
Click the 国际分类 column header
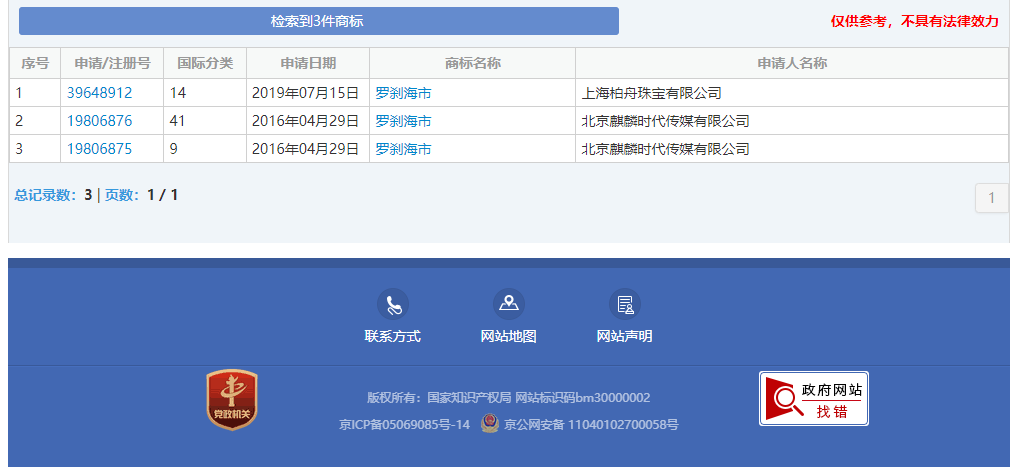[x=205, y=63]
